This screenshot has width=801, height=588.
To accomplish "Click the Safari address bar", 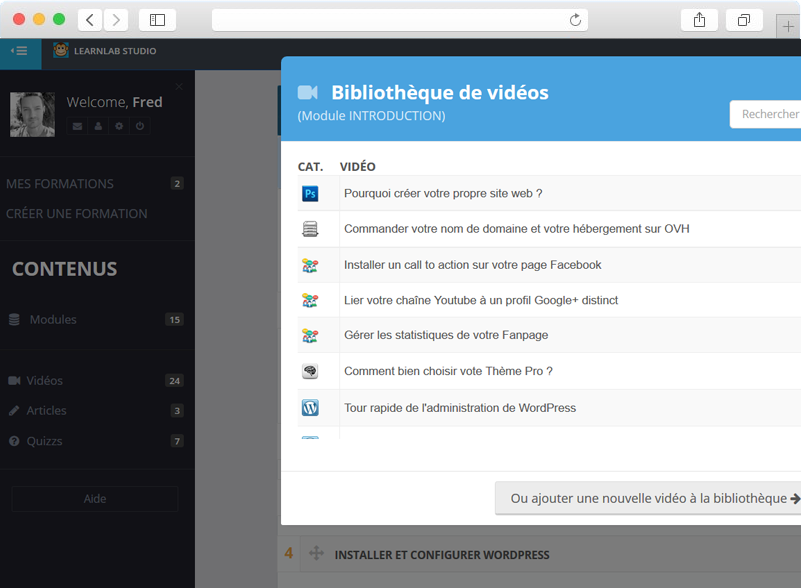I will [399, 20].
